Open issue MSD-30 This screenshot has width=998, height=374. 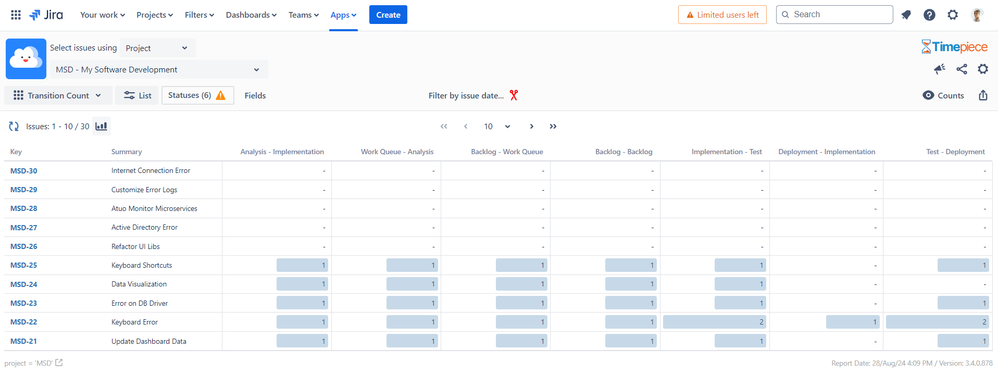pos(24,170)
